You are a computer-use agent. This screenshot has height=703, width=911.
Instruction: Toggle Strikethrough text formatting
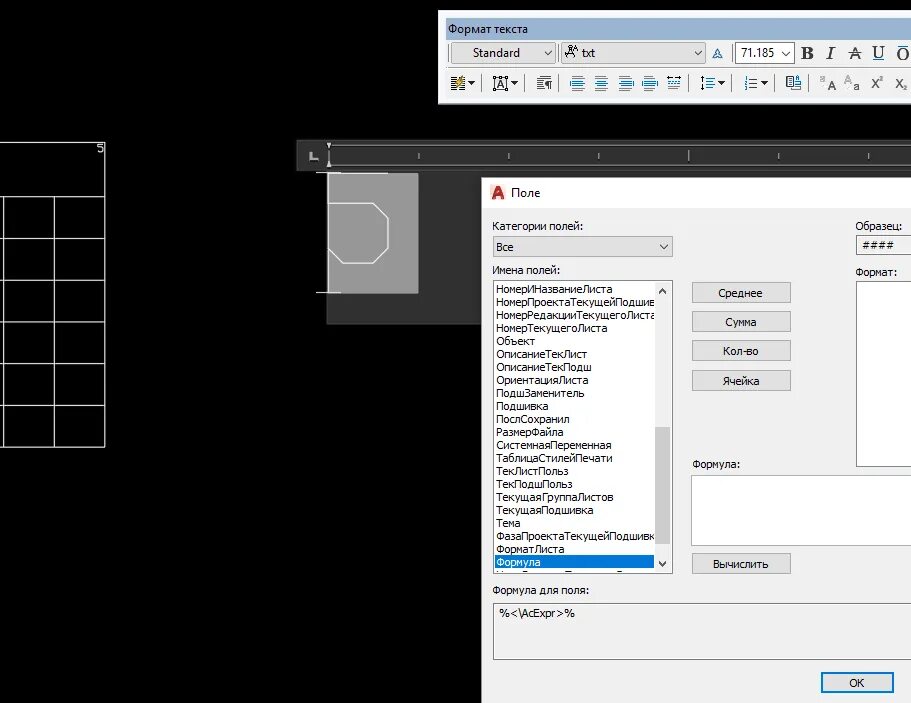855,53
